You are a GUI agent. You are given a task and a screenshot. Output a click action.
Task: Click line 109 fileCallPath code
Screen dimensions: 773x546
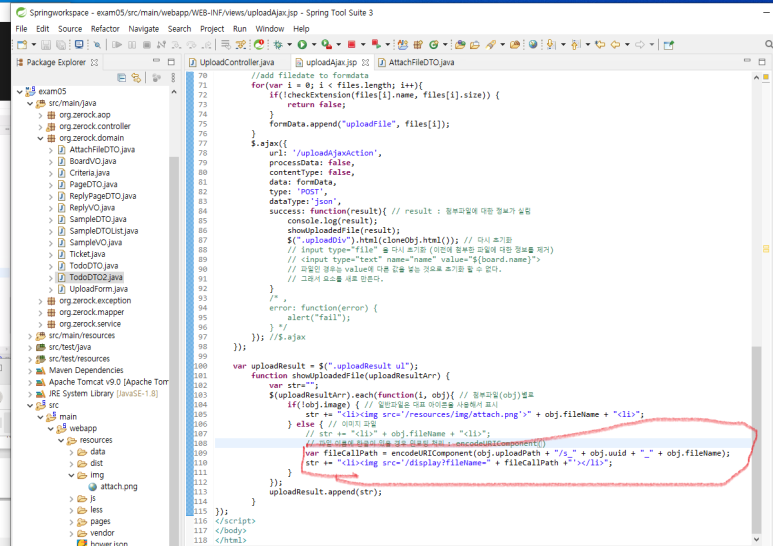tap(518, 453)
